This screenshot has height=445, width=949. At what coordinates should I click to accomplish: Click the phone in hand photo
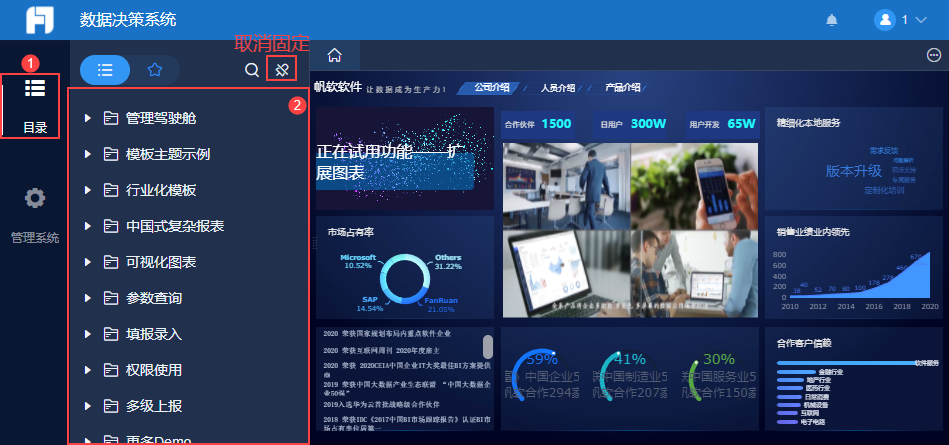695,186
